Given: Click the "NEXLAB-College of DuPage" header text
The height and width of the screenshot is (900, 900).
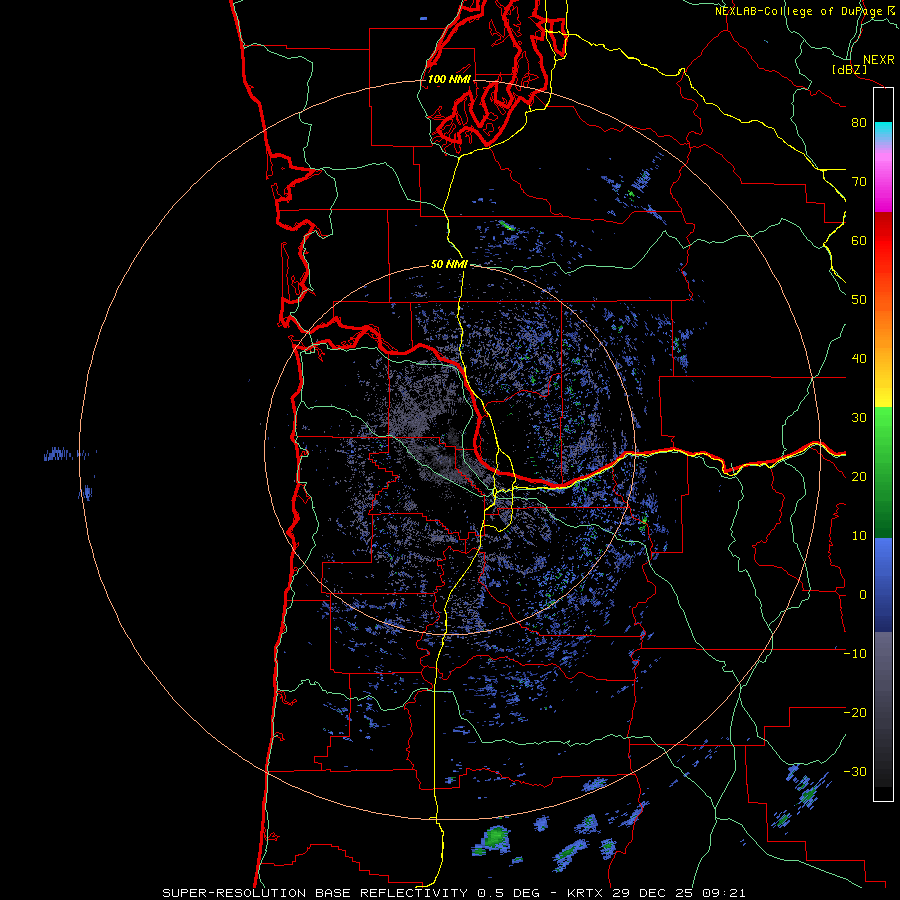Looking at the screenshot, I should (x=798, y=11).
